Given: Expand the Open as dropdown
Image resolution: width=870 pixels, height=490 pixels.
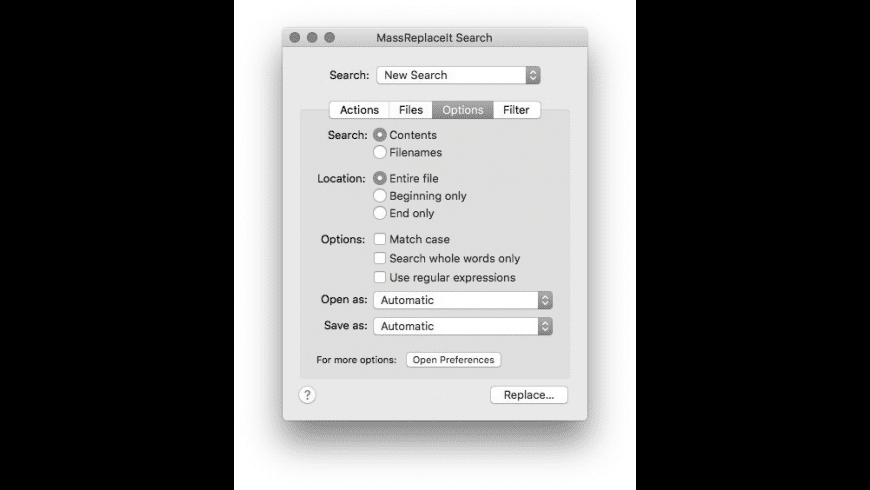Looking at the screenshot, I should click(x=463, y=300).
